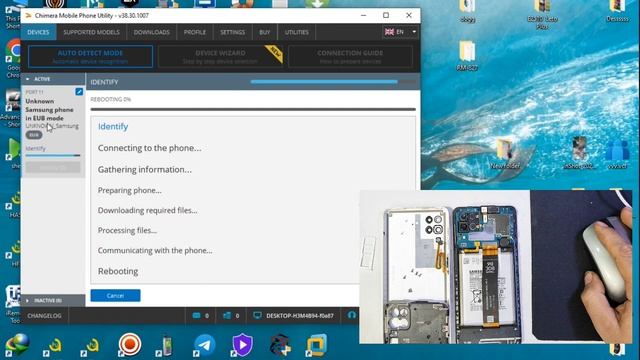Open the Changelog
The image size is (640, 360).
[44, 316]
